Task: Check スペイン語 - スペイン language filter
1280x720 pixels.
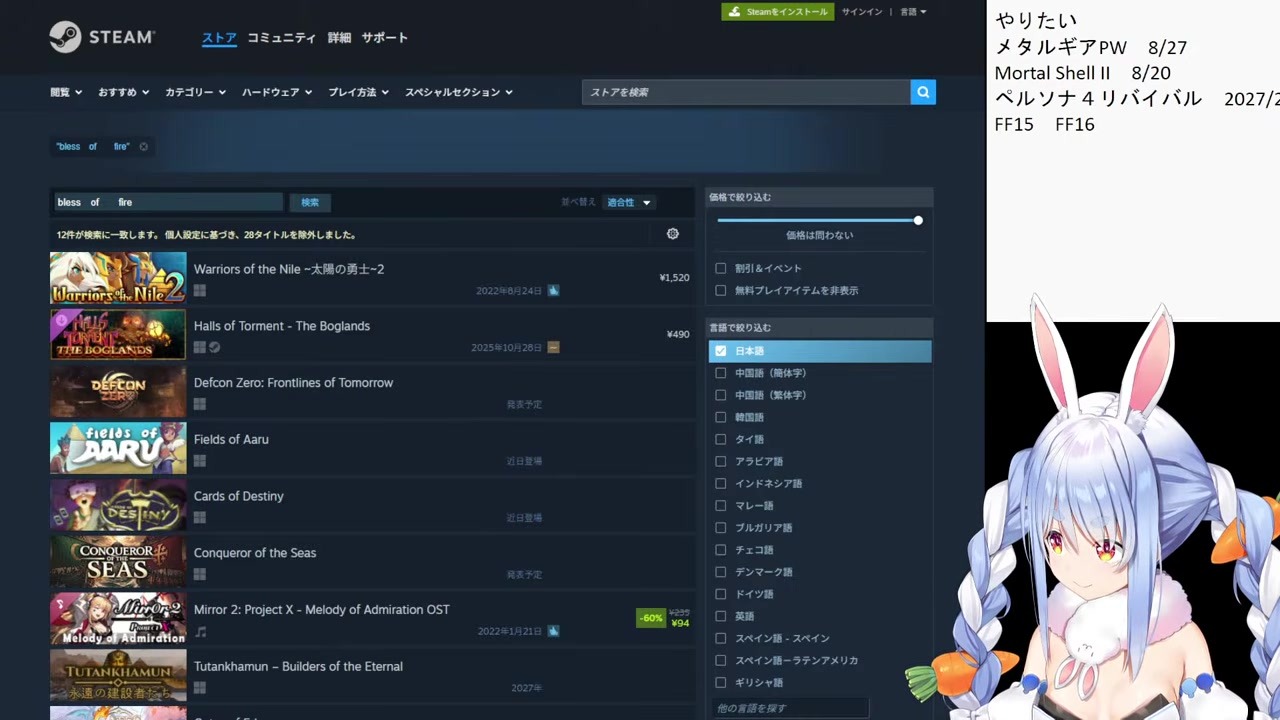Action: point(720,638)
